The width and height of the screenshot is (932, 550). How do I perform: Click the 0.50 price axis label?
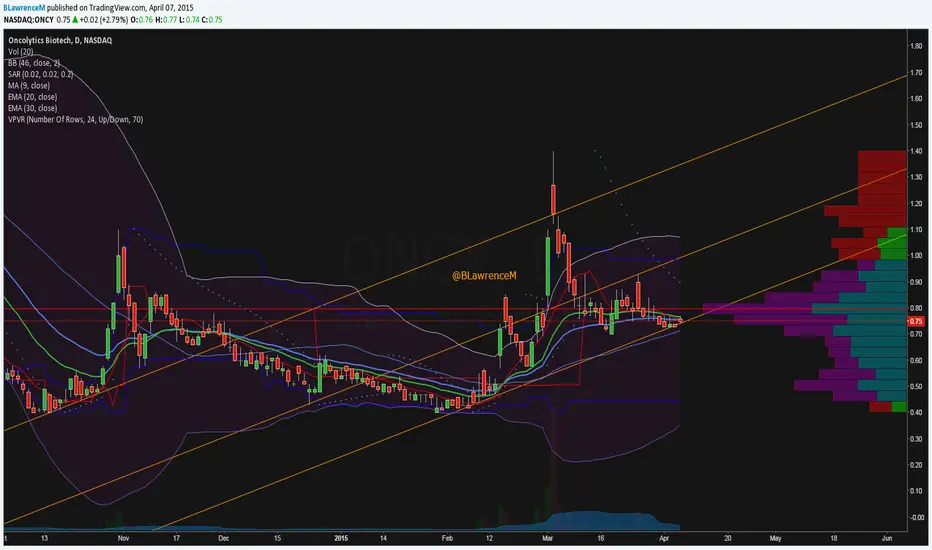(916, 386)
